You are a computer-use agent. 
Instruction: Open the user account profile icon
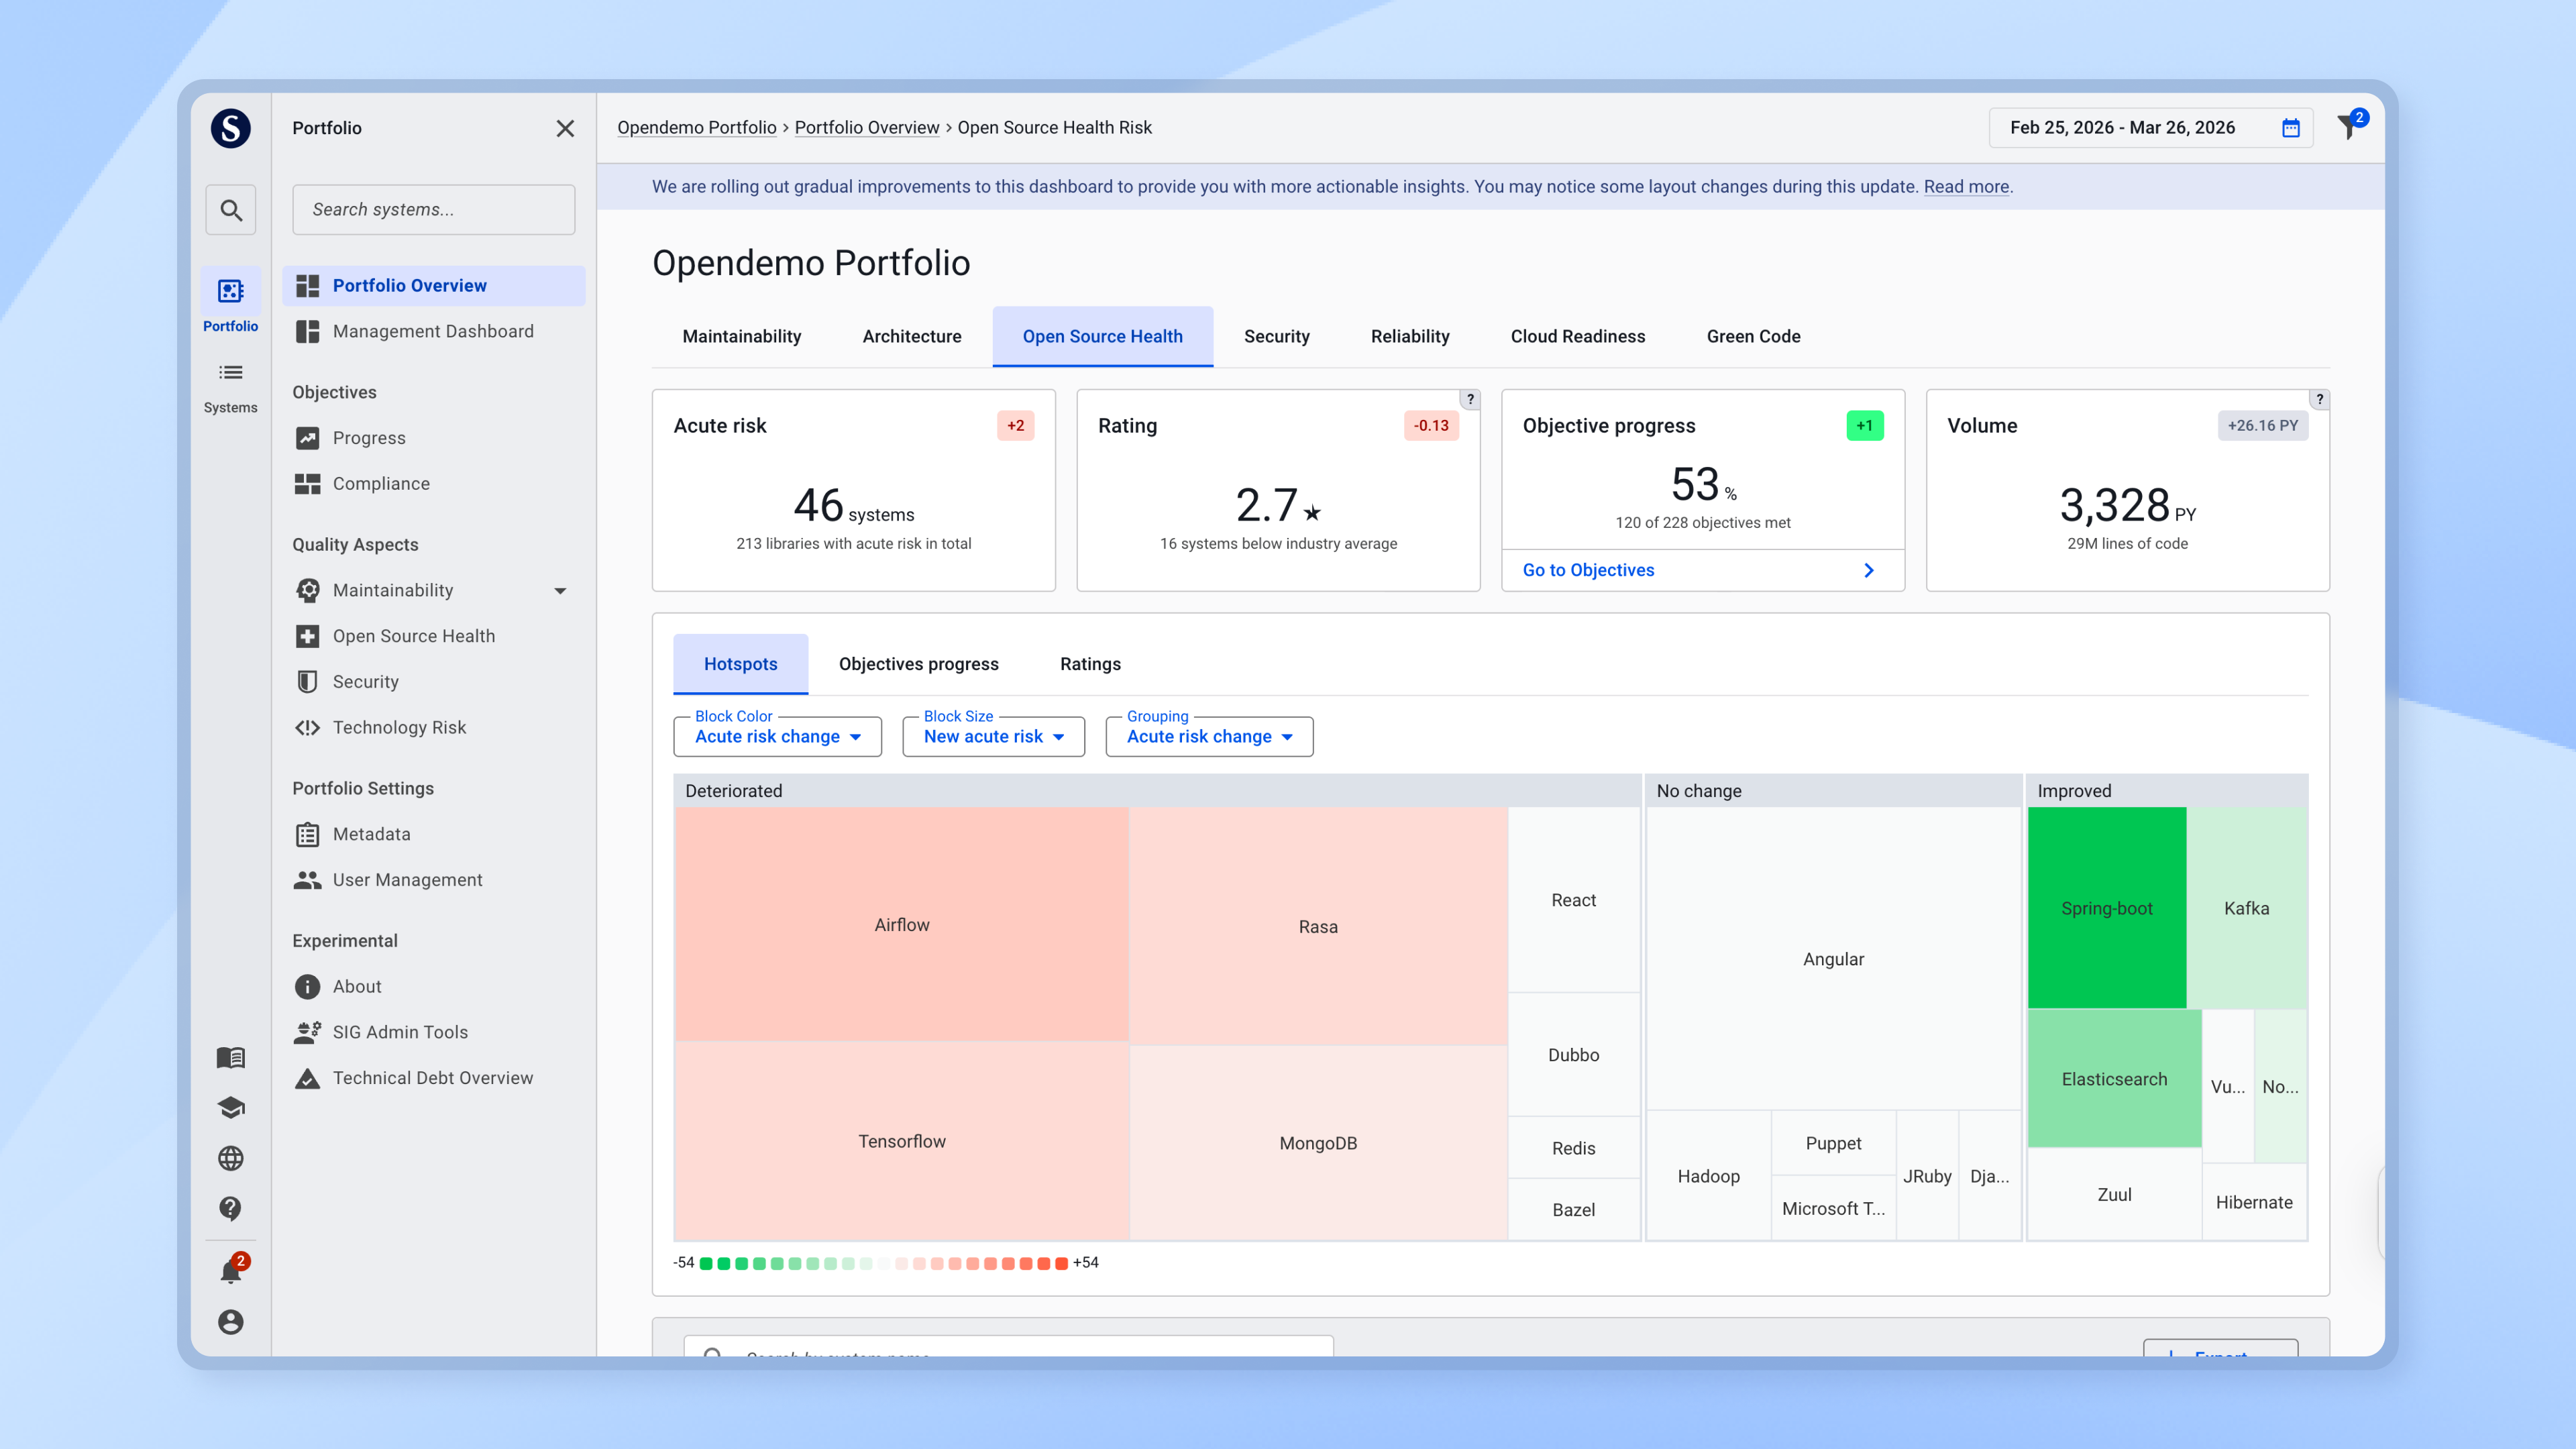[230, 1322]
